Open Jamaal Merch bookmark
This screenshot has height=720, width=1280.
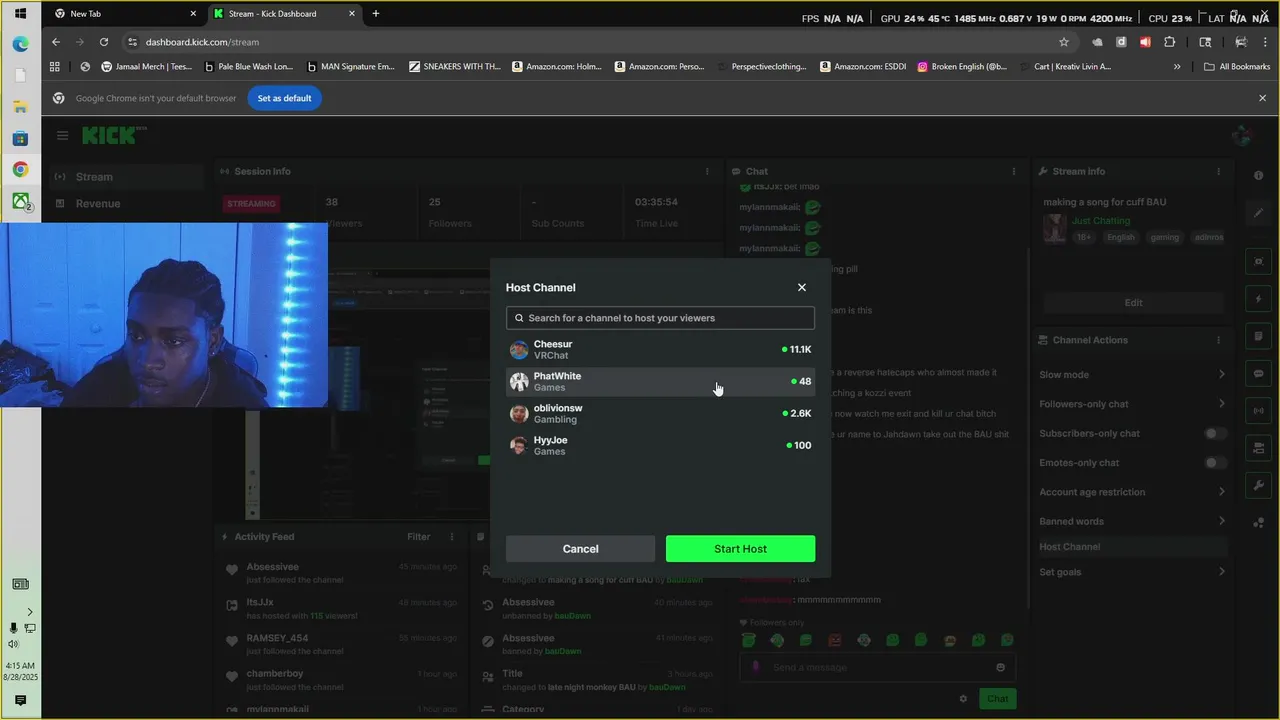click(x=147, y=67)
